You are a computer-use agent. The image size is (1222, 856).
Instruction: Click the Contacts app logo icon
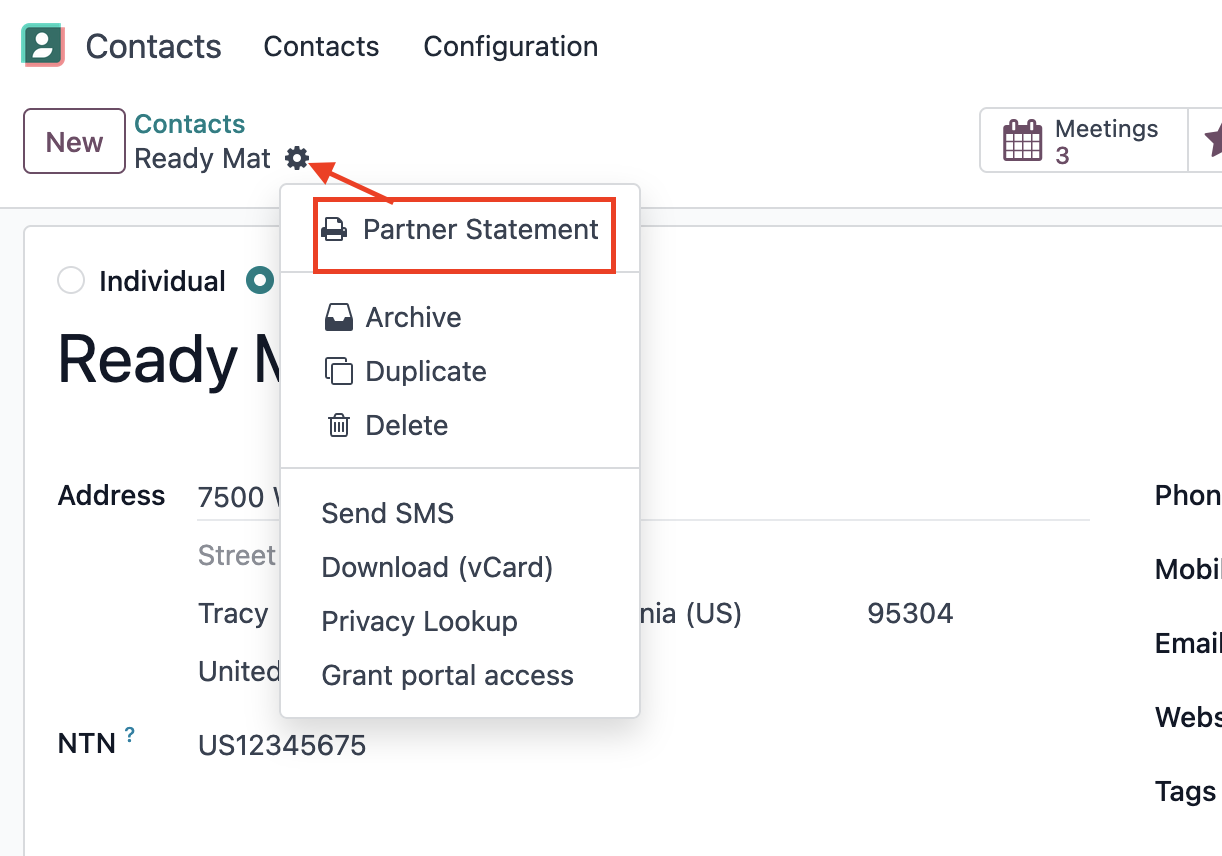coord(43,46)
